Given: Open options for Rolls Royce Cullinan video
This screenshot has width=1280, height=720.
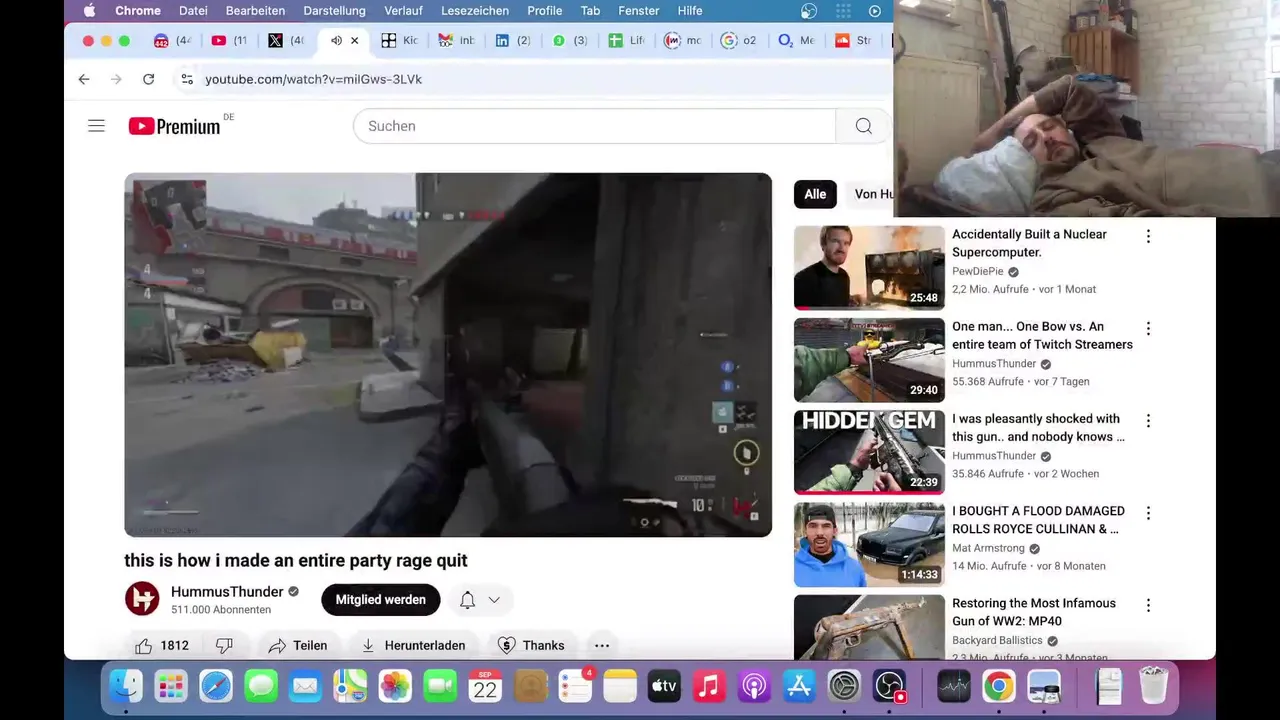Looking at the screenshot, I should [1148, 513].
